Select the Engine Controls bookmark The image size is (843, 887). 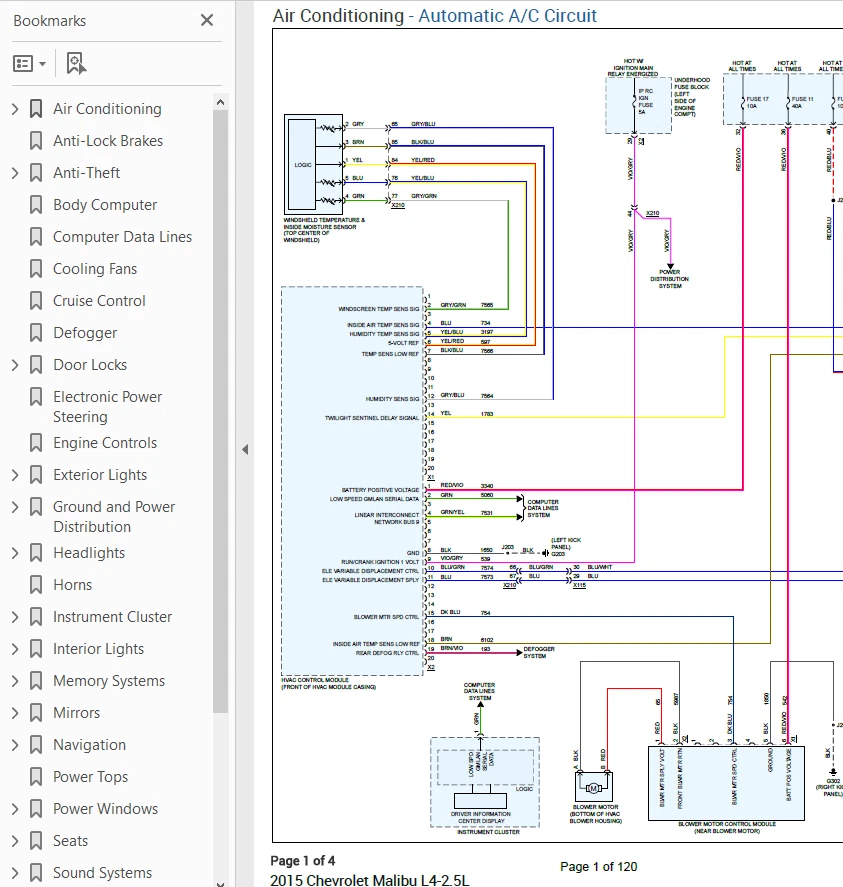coord(105,442)
